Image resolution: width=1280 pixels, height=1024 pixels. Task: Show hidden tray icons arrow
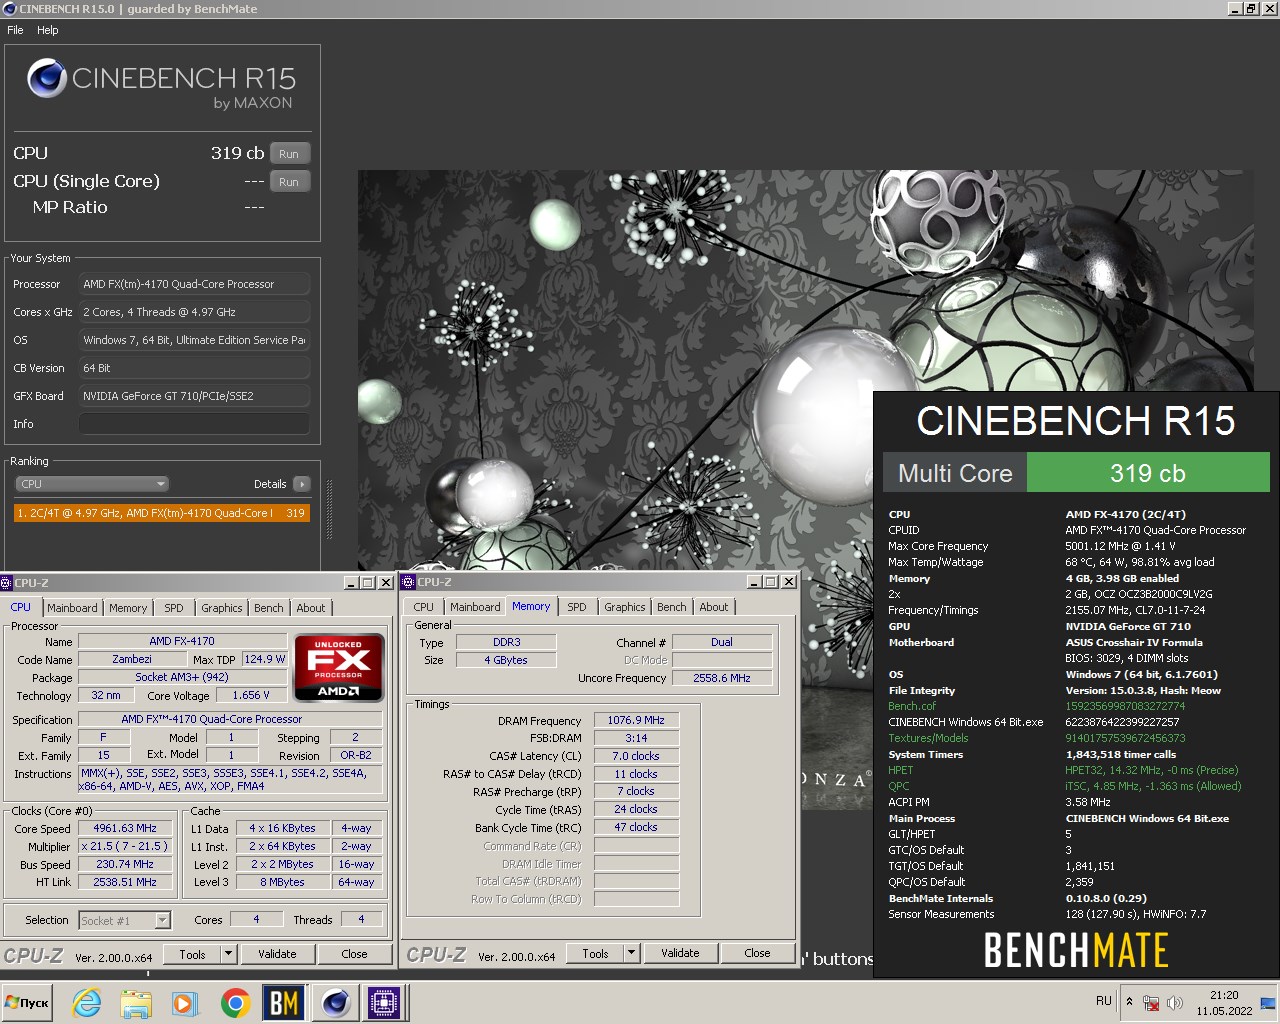pyautogui.click(x=1129, y=1002)
